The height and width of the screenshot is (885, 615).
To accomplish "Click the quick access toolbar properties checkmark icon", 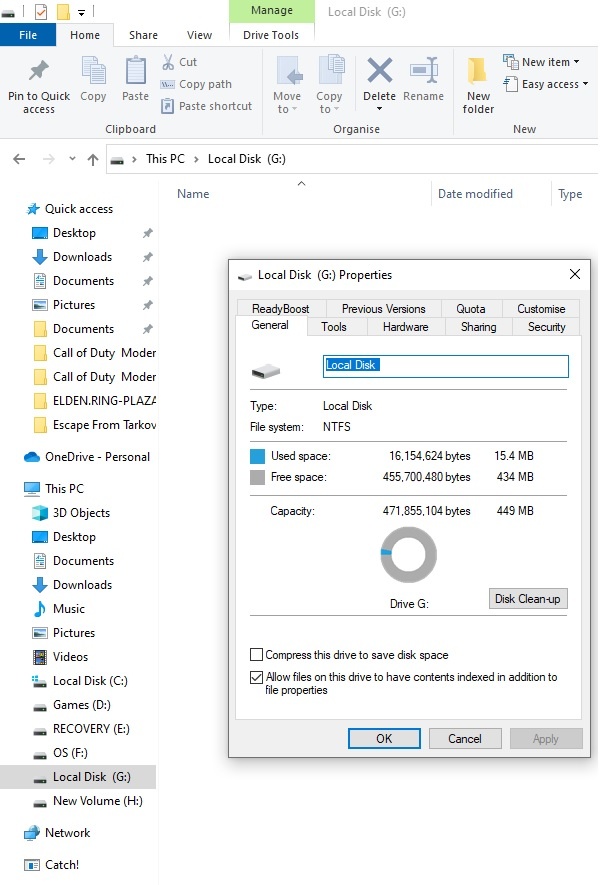I will tap(41, 11).
